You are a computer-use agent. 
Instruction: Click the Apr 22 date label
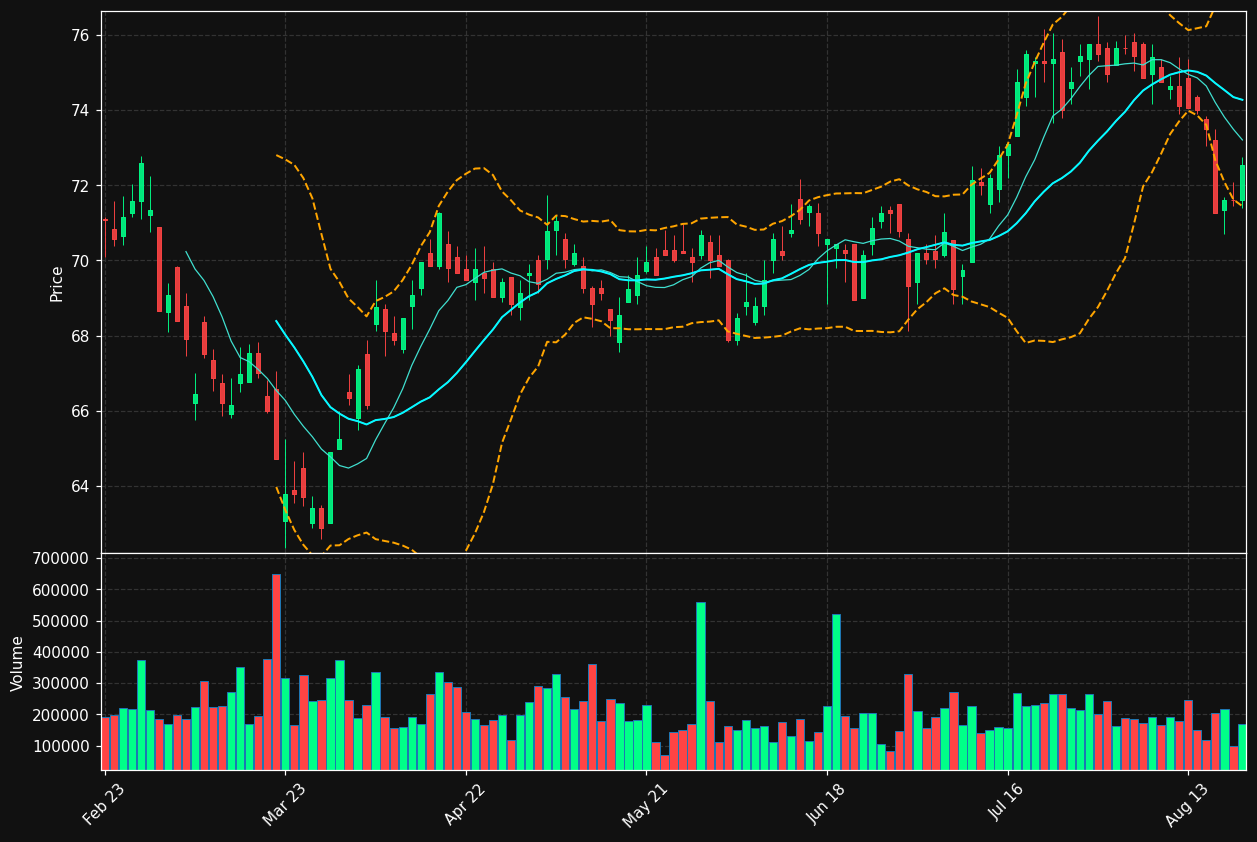point(465,804)
